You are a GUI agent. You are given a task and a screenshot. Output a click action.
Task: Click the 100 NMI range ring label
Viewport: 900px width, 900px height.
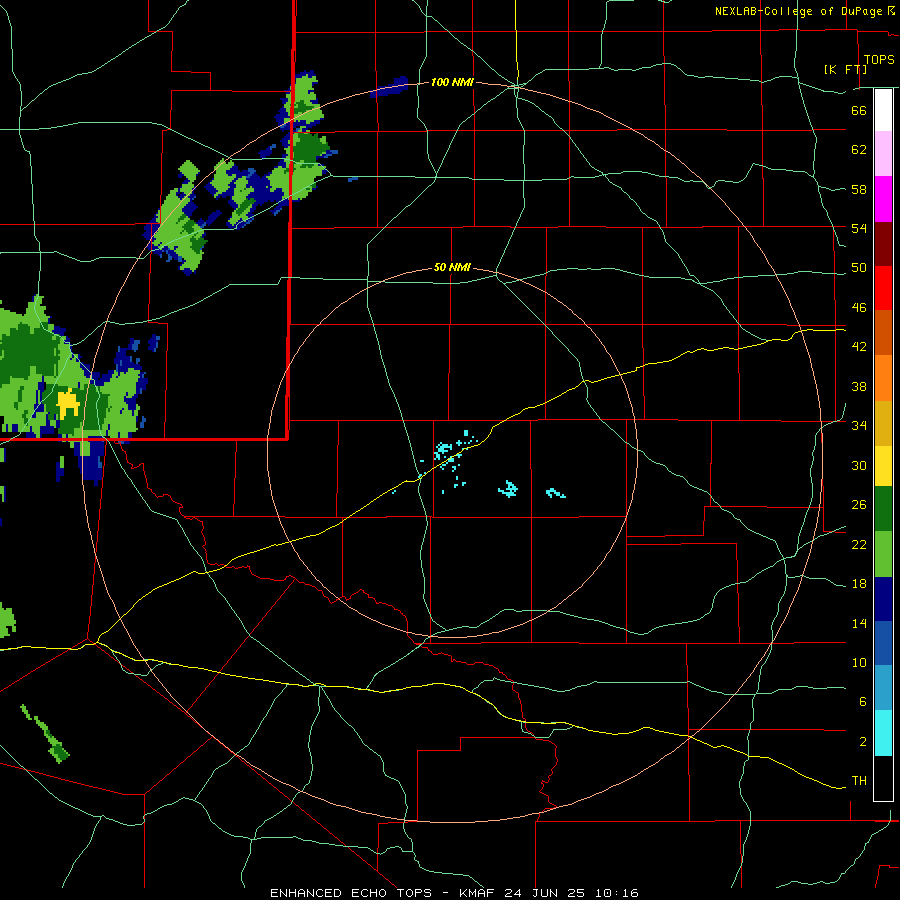coord(452,83)
